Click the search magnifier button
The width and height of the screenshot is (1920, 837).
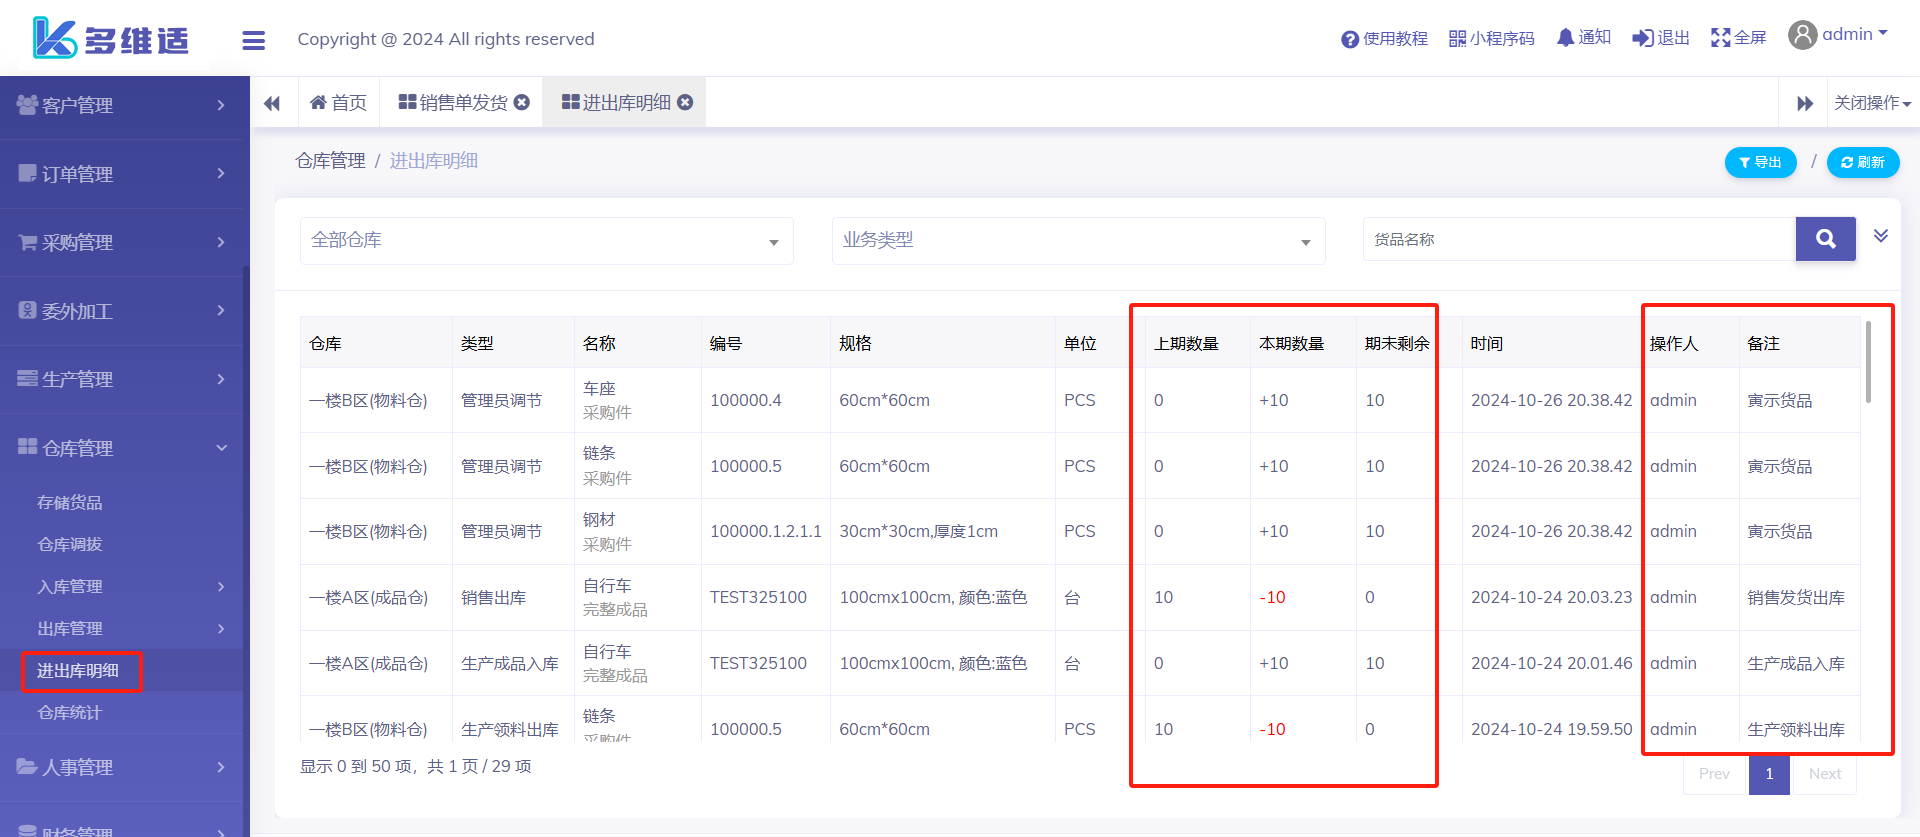coord(1825,239)
